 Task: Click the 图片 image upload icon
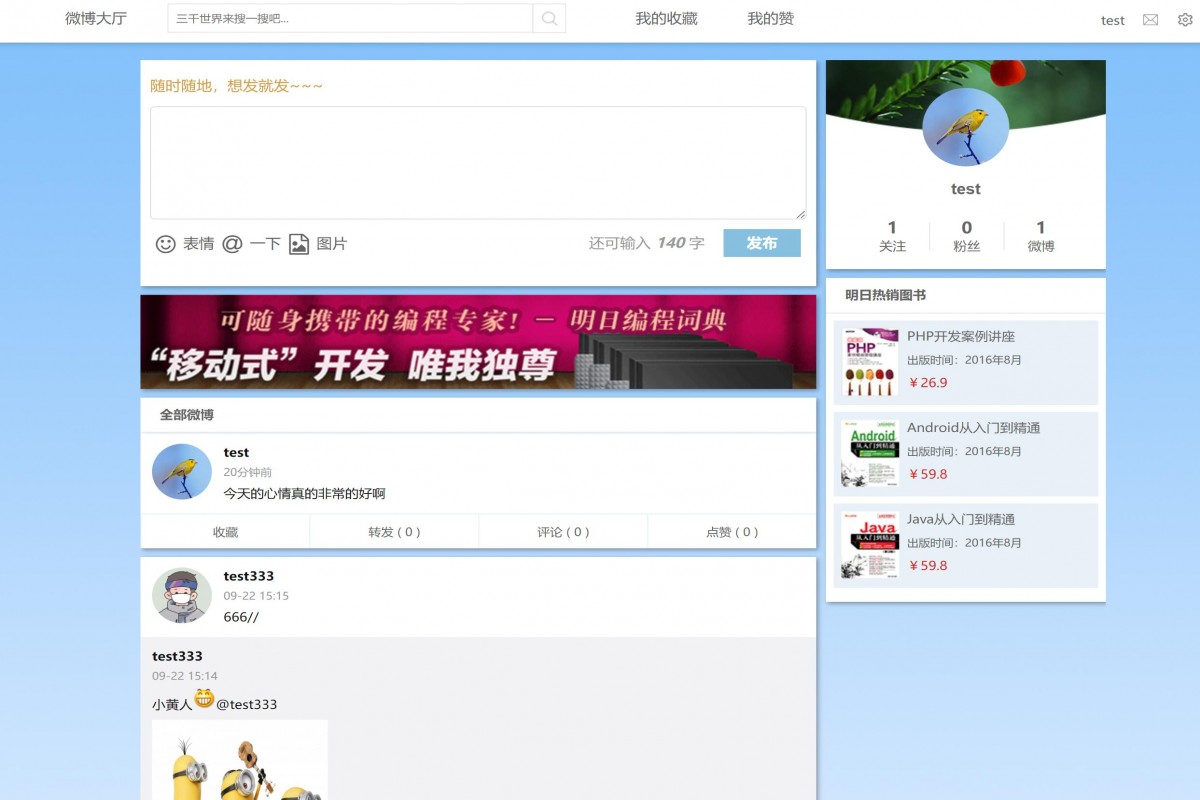[299, 243]
